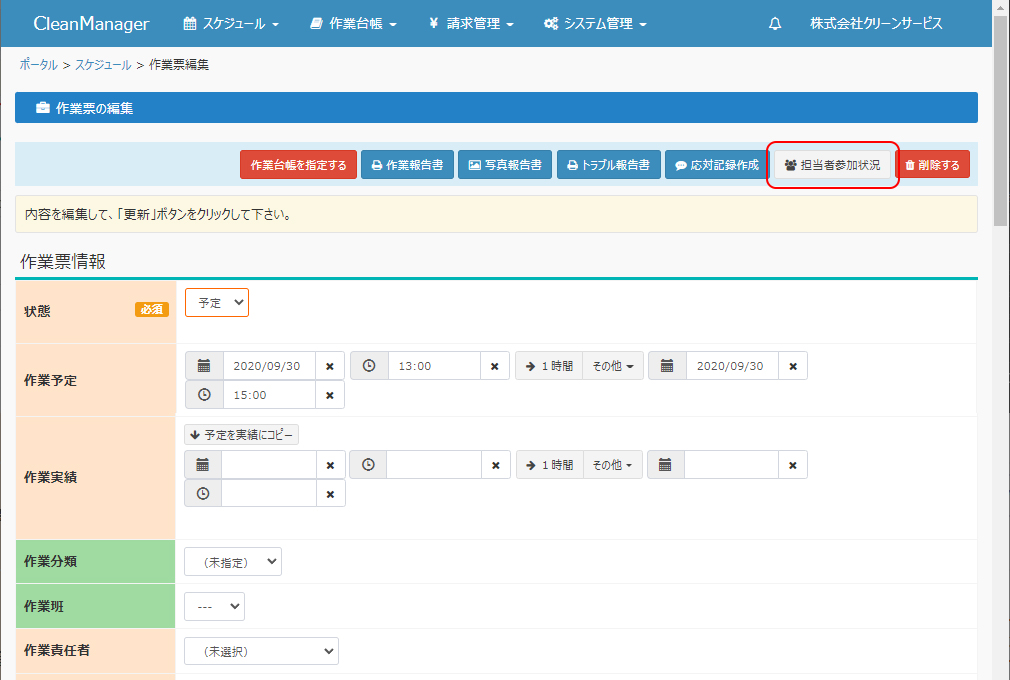Clear the planned end date 2020/09/30
This screenshot has height=680, width=1010.
pos(792,366)
